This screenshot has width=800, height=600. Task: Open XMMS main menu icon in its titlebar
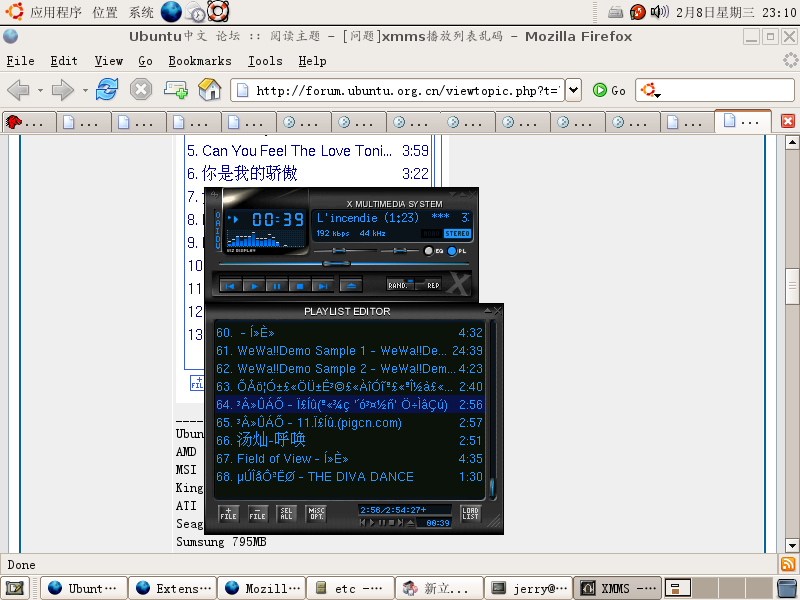(x=214, y=194)
